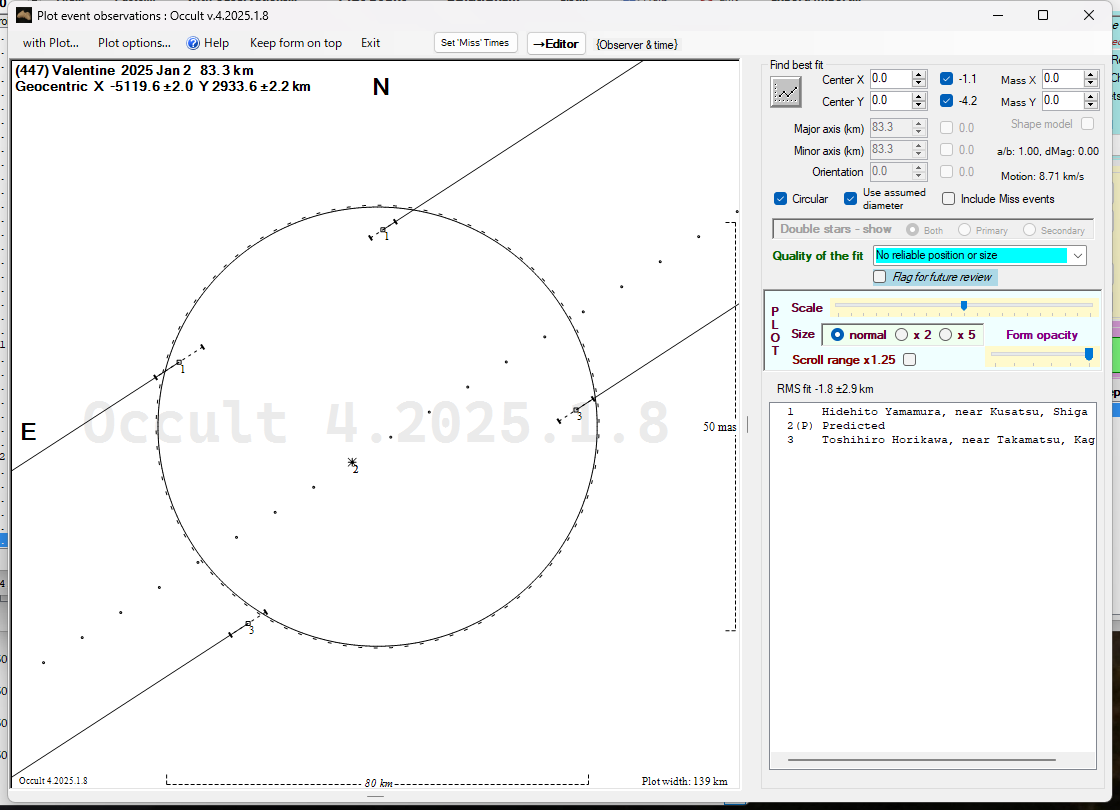
Task: Open the 'Plot options...' menu
Action: pyautogui.click(x=134, y=43)
